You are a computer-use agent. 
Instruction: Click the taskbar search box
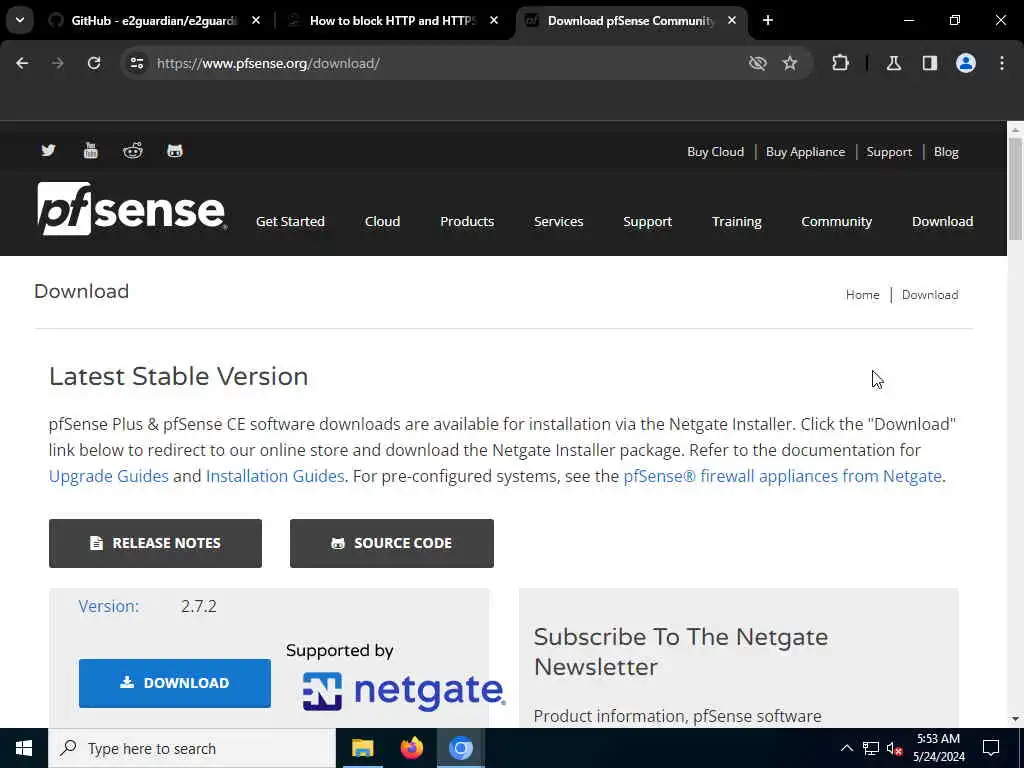pos(191,748)
